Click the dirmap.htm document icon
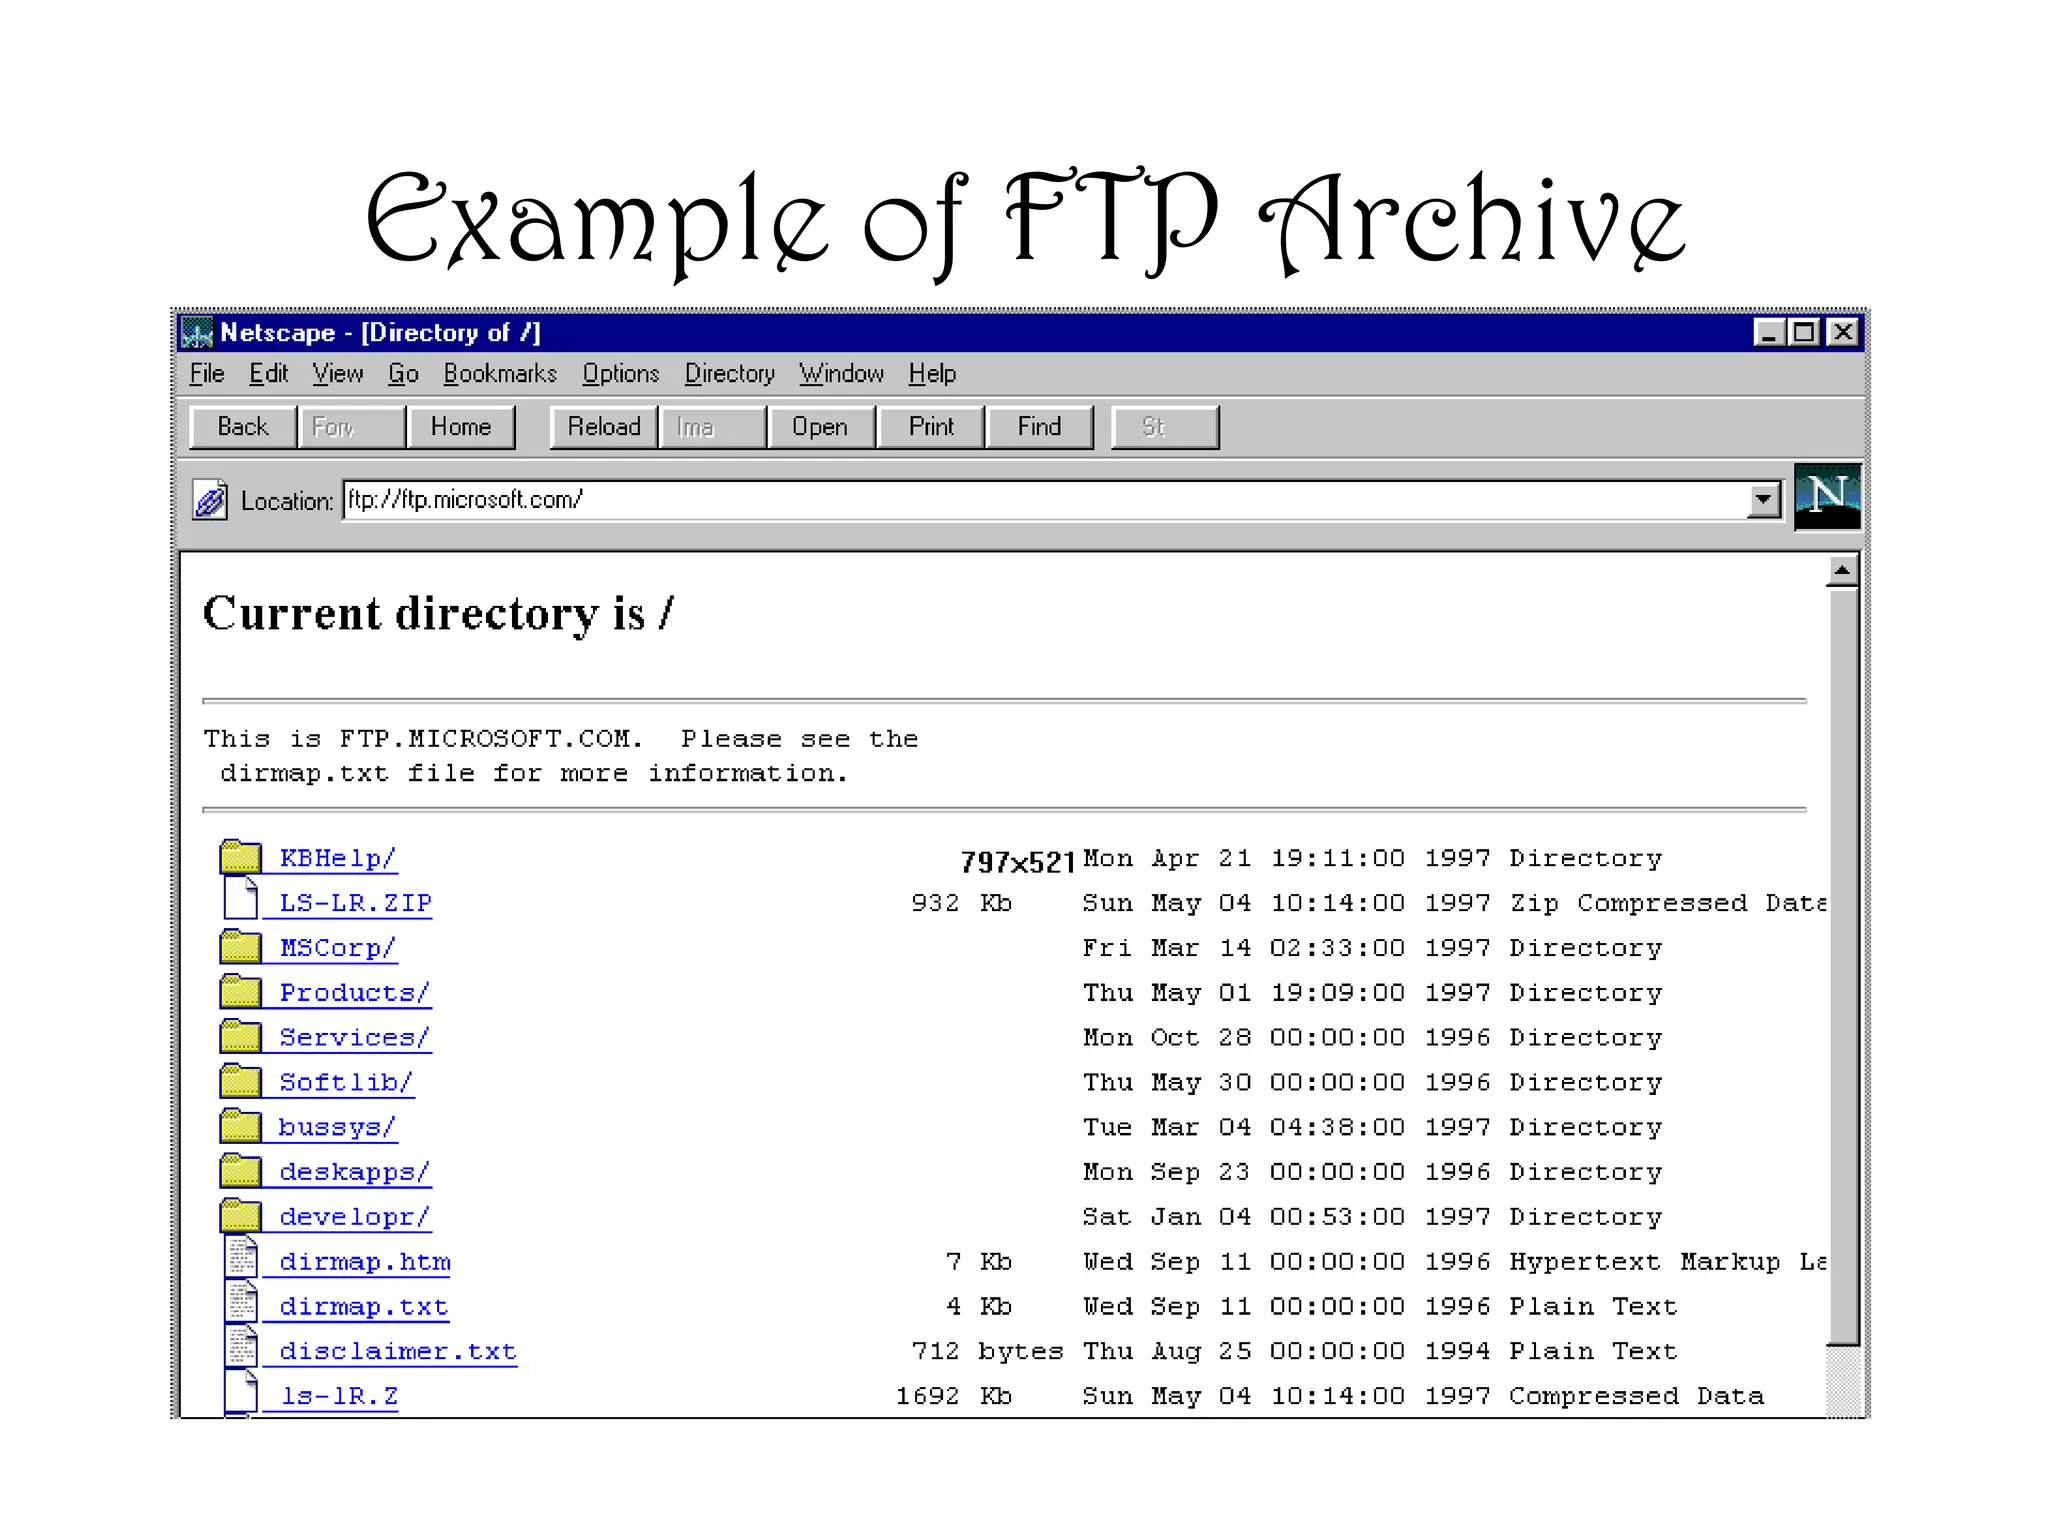The width and height of the screenshot is (2048, 1536). 240,1256
